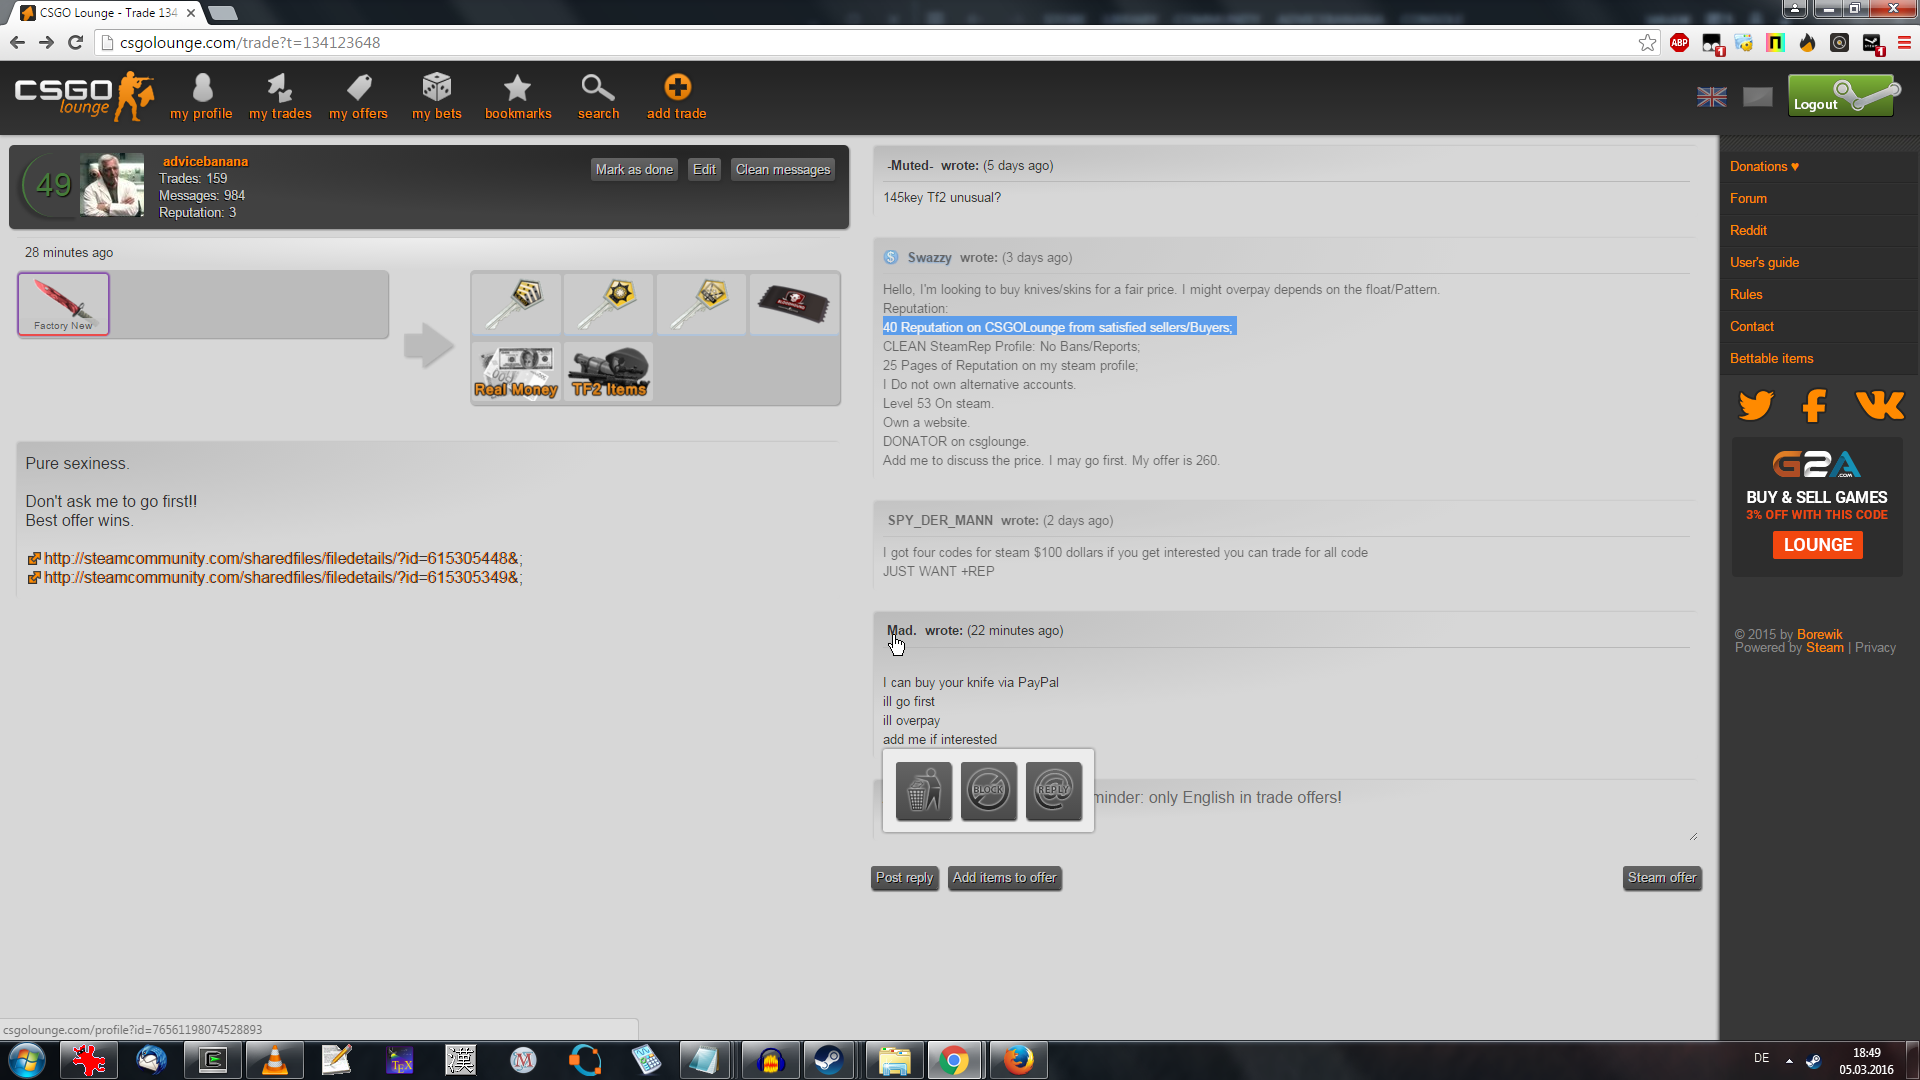Open the VK social icon
The image size is (1920, 1080).
pos(1879,405)
